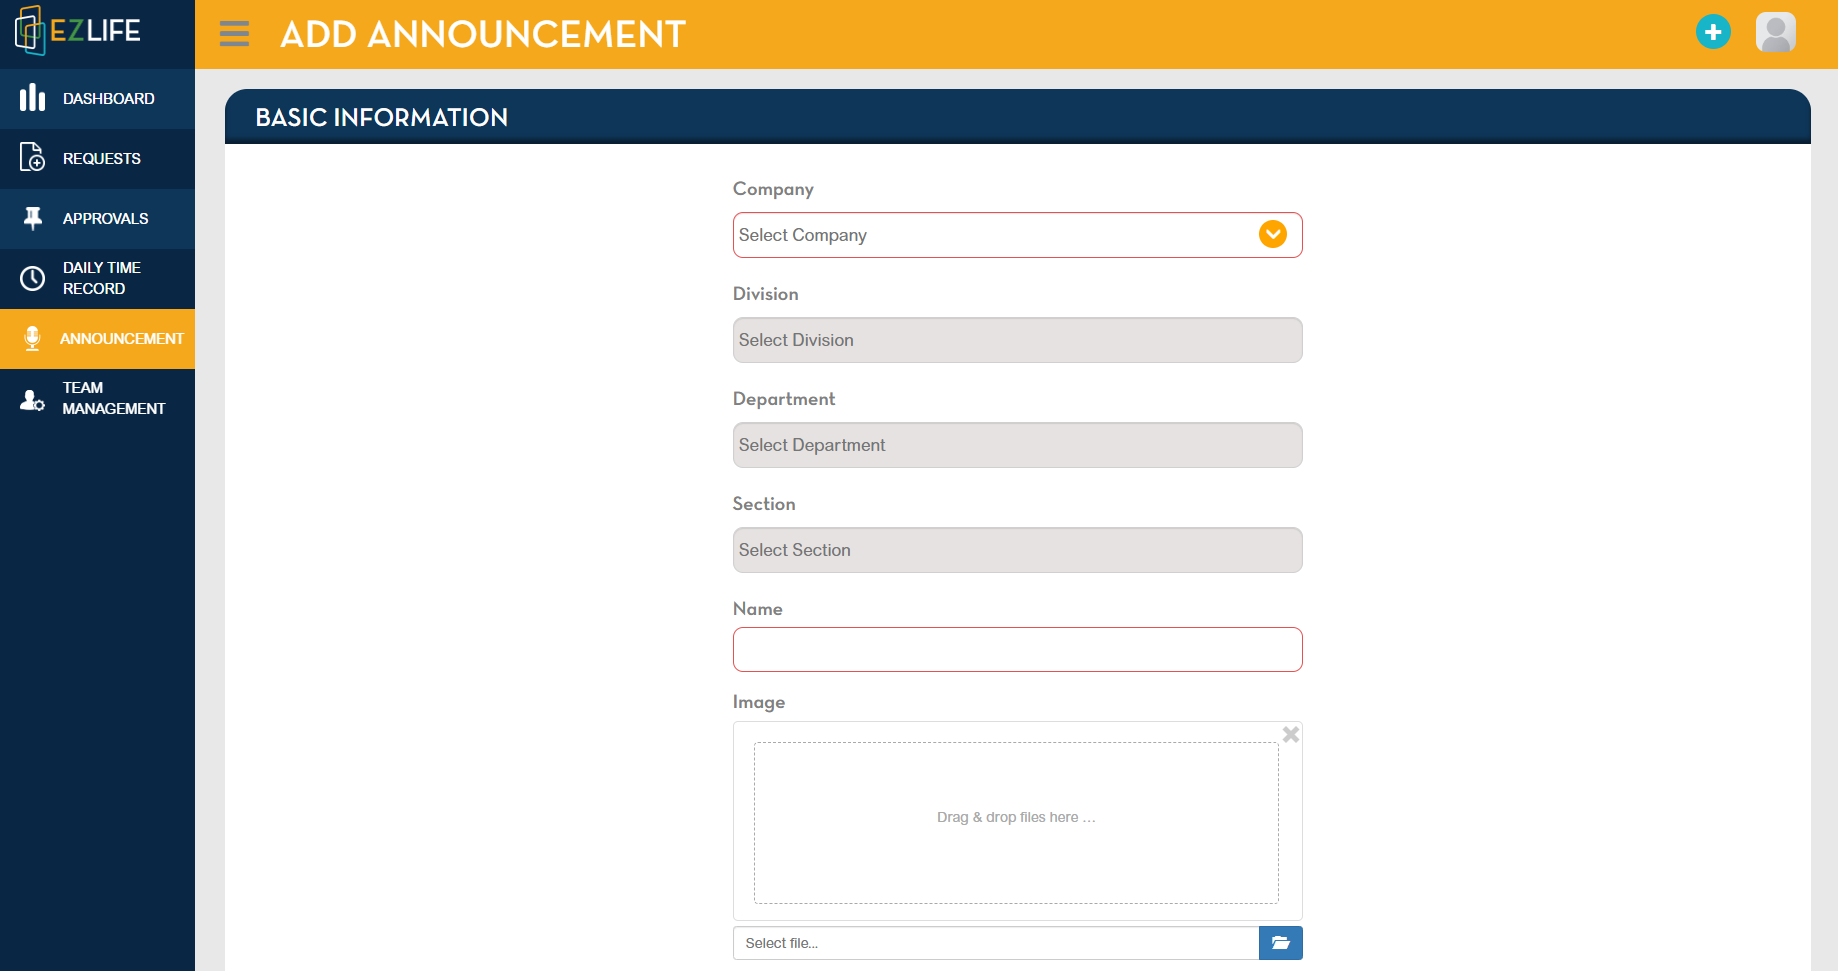Click the Name label

[x=757, y=609]
